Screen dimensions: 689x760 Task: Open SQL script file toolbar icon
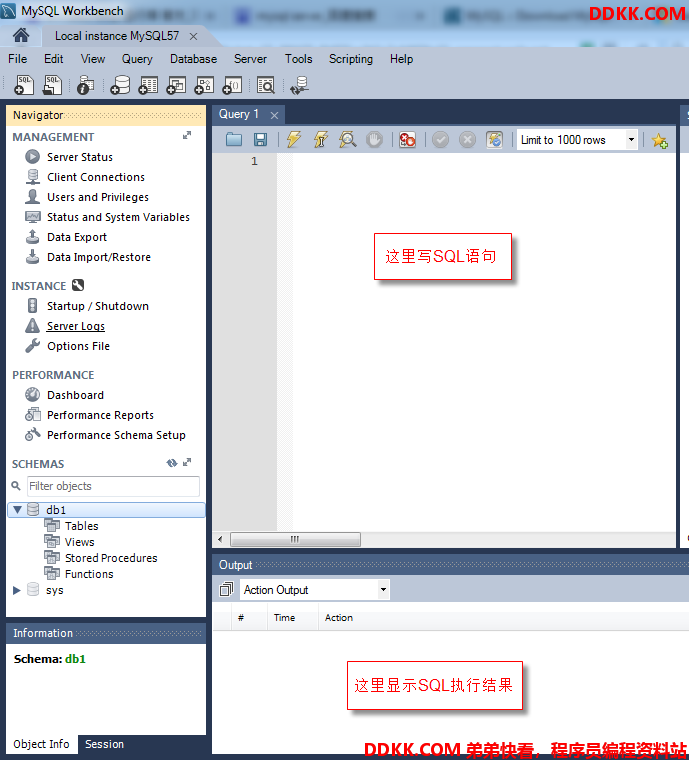pos(52,85)
